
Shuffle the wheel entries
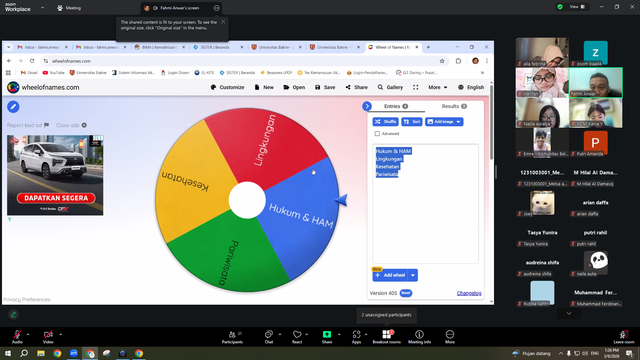tap(385, 122)
